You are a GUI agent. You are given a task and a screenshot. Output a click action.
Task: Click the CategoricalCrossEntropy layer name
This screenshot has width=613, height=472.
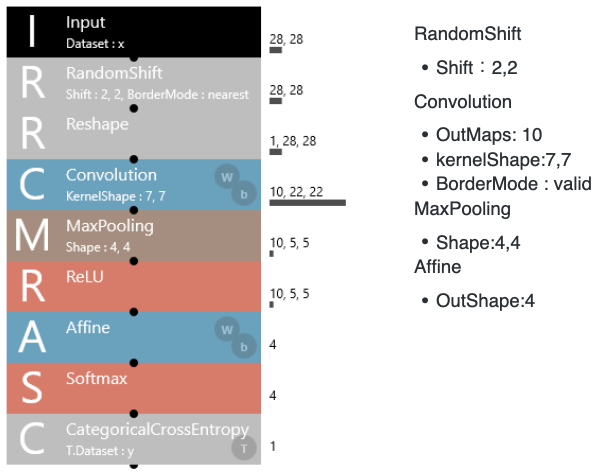click(157, 430)
